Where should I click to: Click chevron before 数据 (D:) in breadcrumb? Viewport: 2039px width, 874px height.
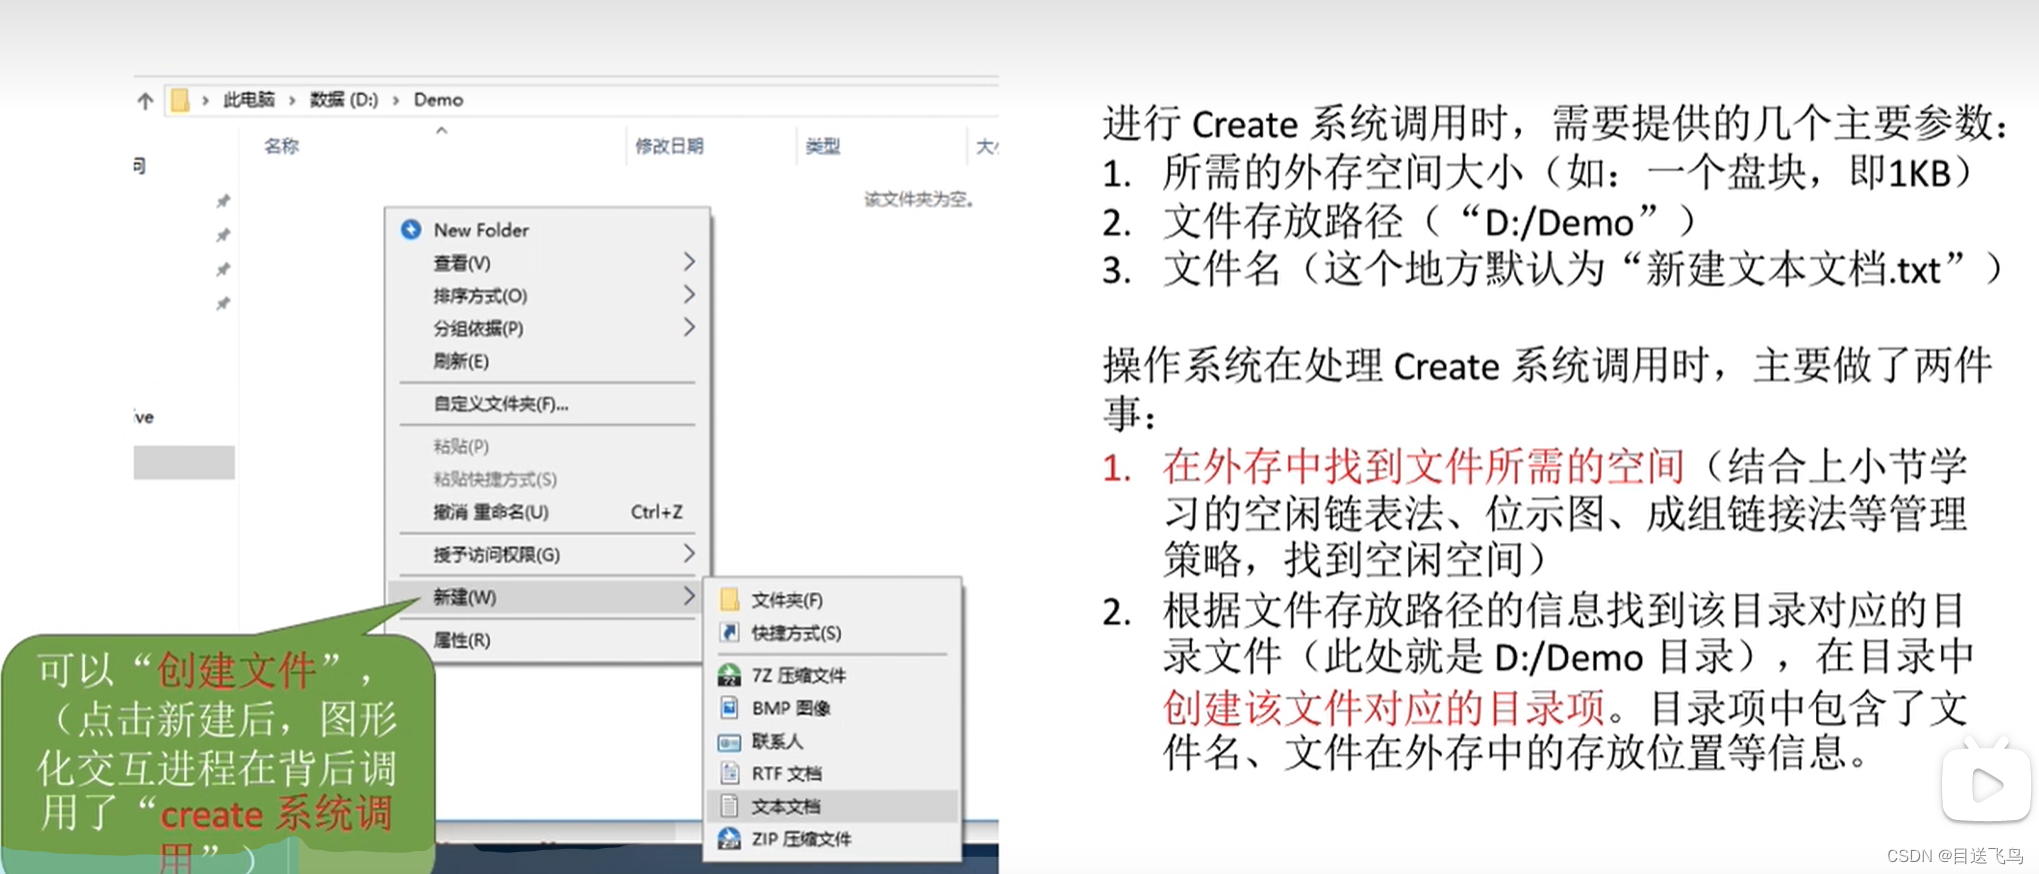click(292, 100)
